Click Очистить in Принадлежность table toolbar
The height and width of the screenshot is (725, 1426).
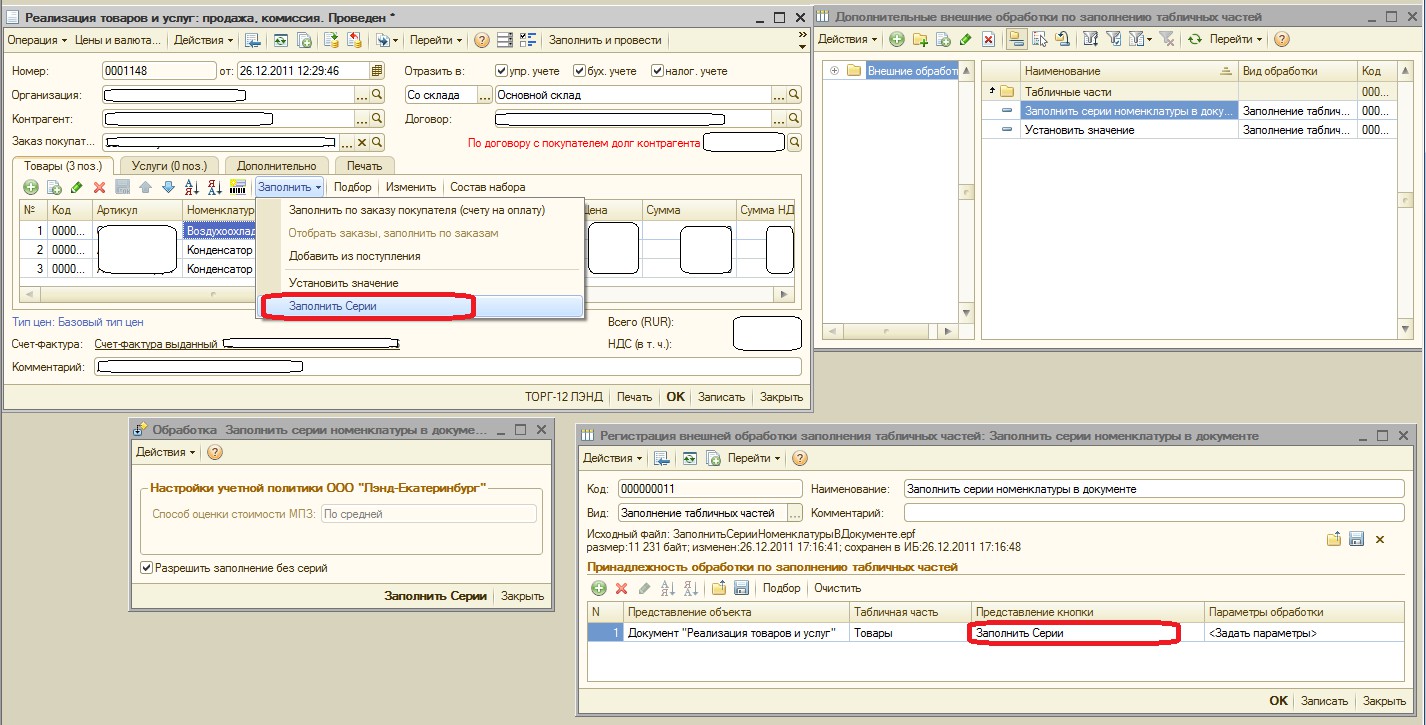[837, 588]
